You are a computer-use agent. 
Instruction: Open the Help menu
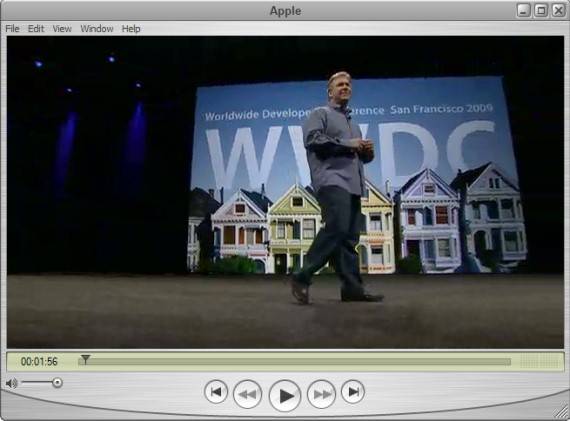pos(131,29)
